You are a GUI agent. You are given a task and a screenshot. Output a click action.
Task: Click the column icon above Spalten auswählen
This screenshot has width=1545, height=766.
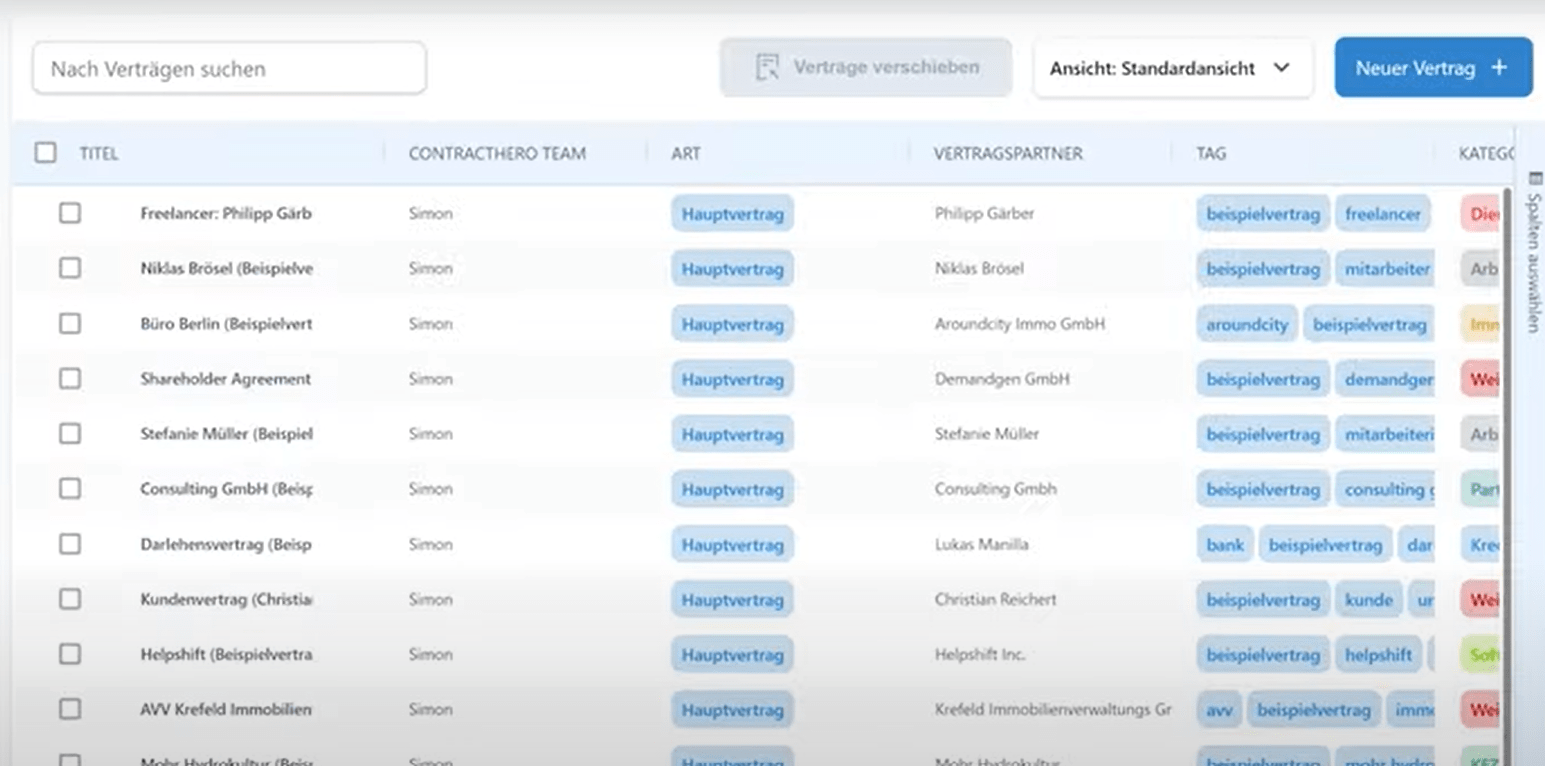click(x=1536, y=179)
